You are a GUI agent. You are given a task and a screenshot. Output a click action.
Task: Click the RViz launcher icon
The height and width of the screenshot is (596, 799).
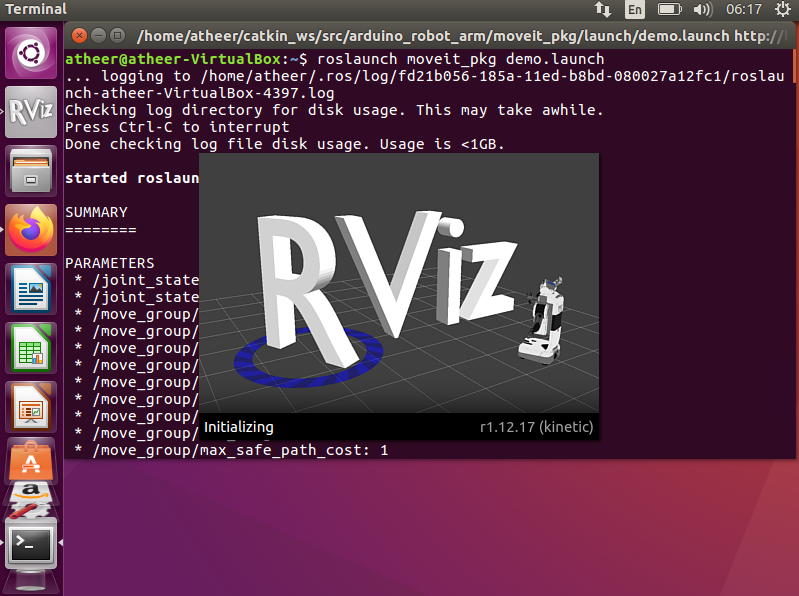pyautogui.click(x=31, y=112)
